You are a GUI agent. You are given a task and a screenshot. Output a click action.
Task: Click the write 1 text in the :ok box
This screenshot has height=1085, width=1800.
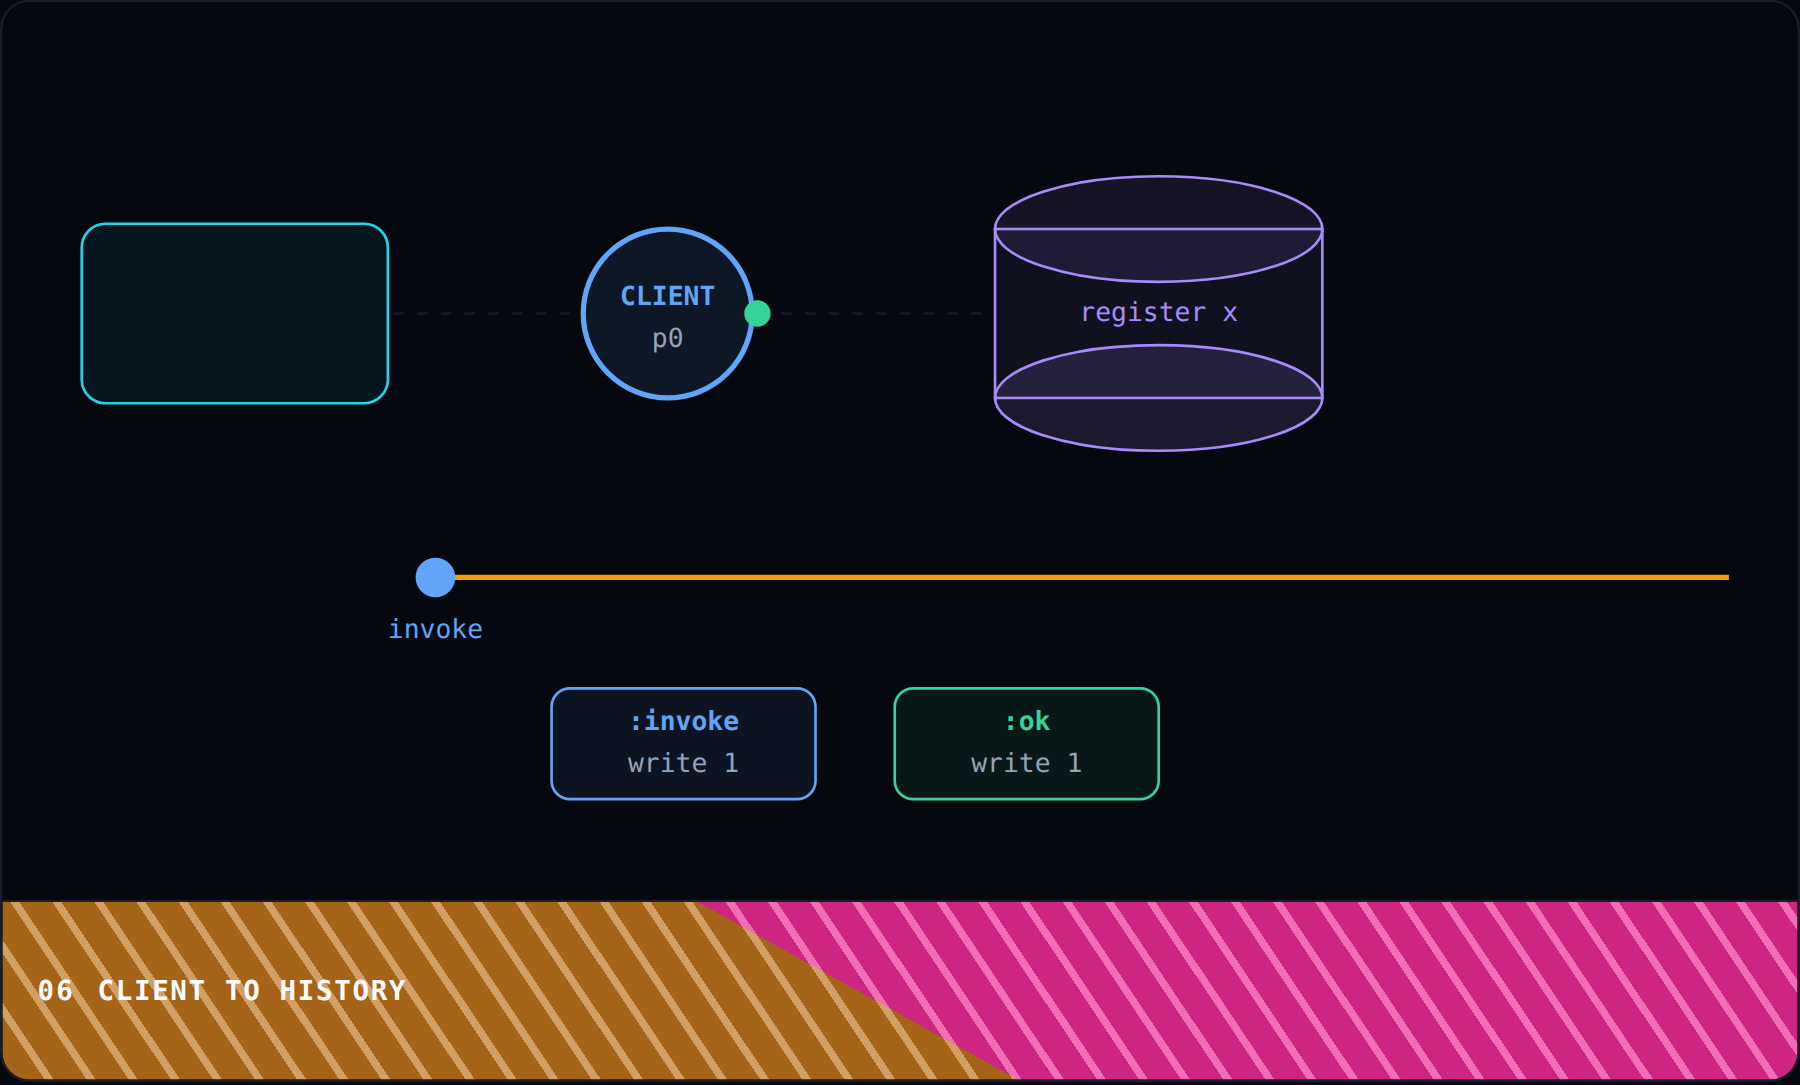(1026, 763)
